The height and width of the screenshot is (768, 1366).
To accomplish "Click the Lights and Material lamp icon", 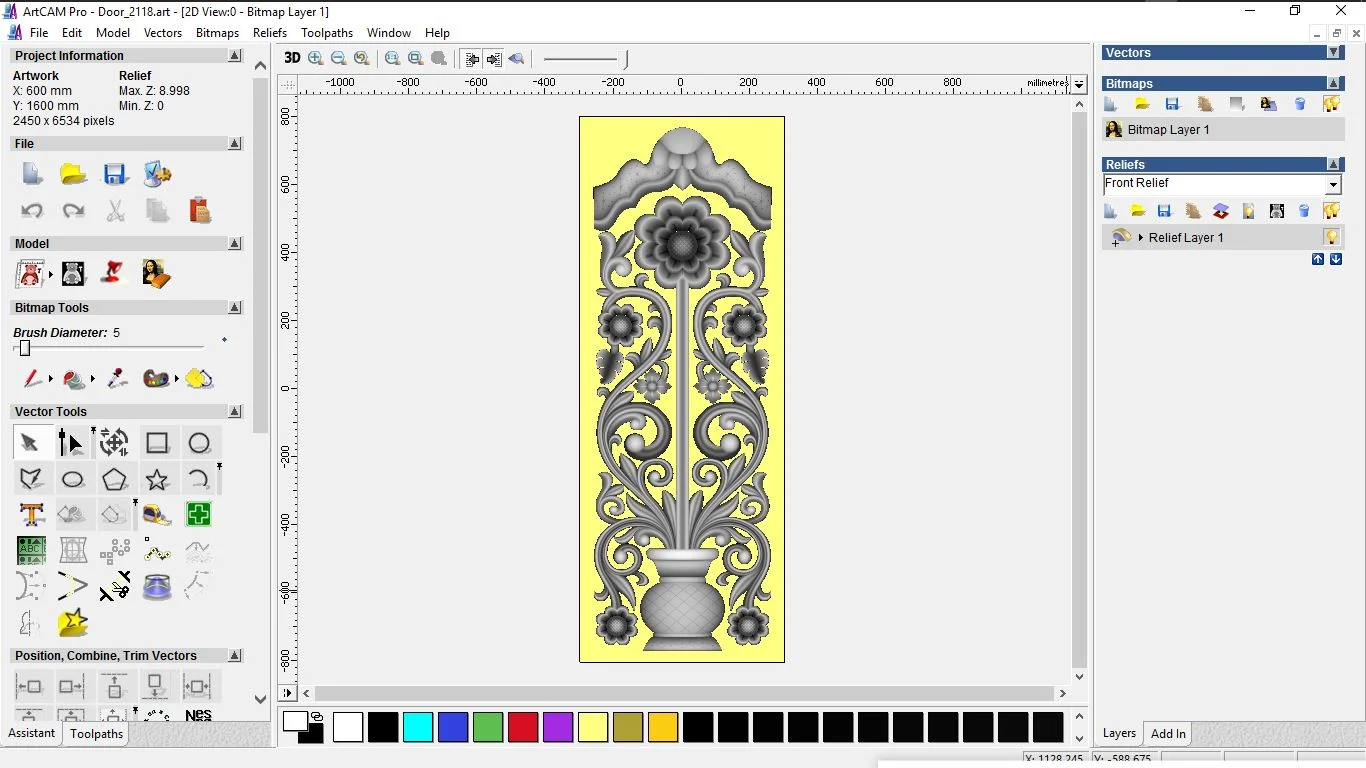I will point(115,273).
